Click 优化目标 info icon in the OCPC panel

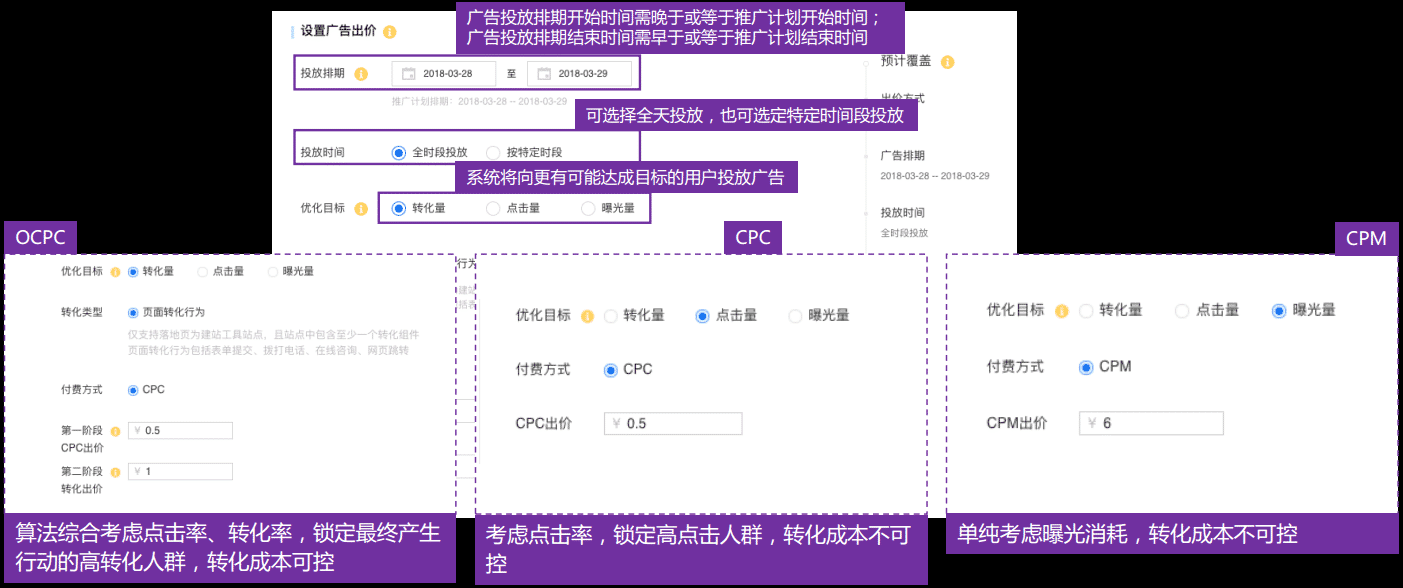coord(116,271)
